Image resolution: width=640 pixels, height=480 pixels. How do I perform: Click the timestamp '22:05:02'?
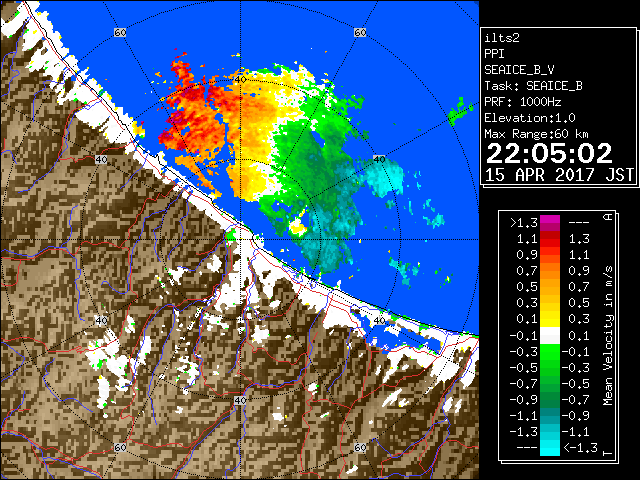(x=549, y=153)
